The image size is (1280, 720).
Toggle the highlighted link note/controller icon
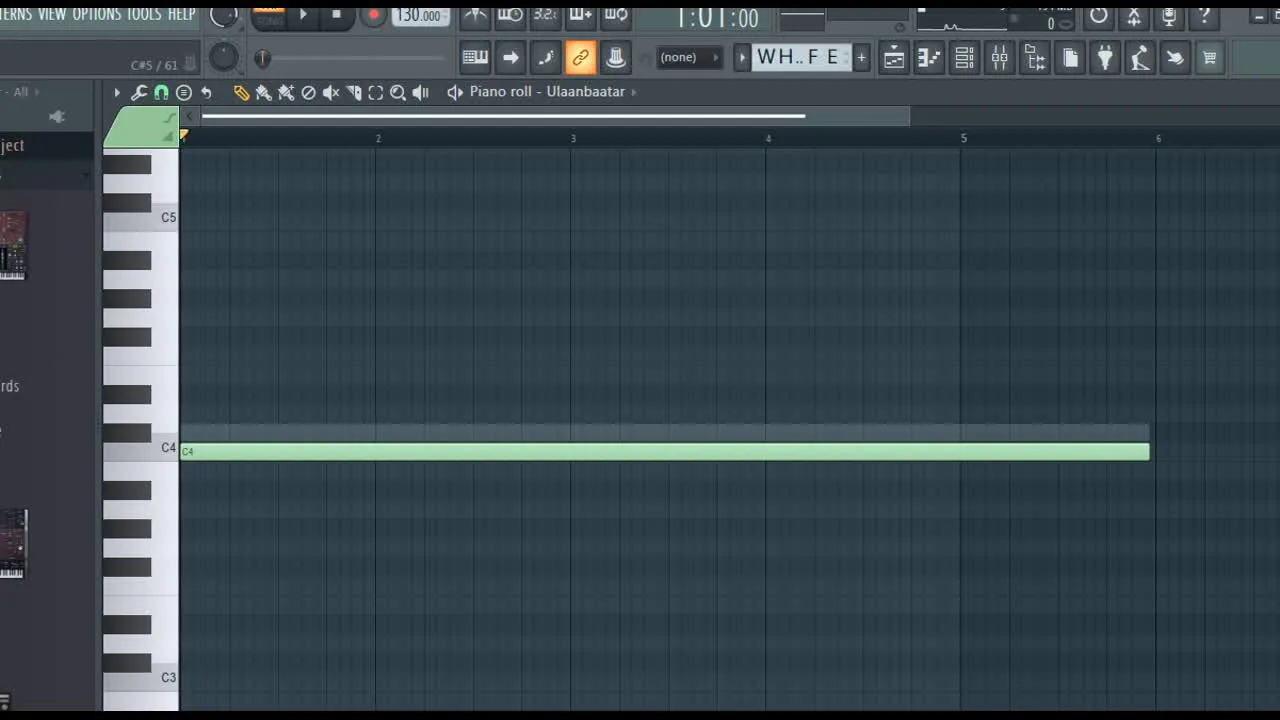click(x=581, y=58)
